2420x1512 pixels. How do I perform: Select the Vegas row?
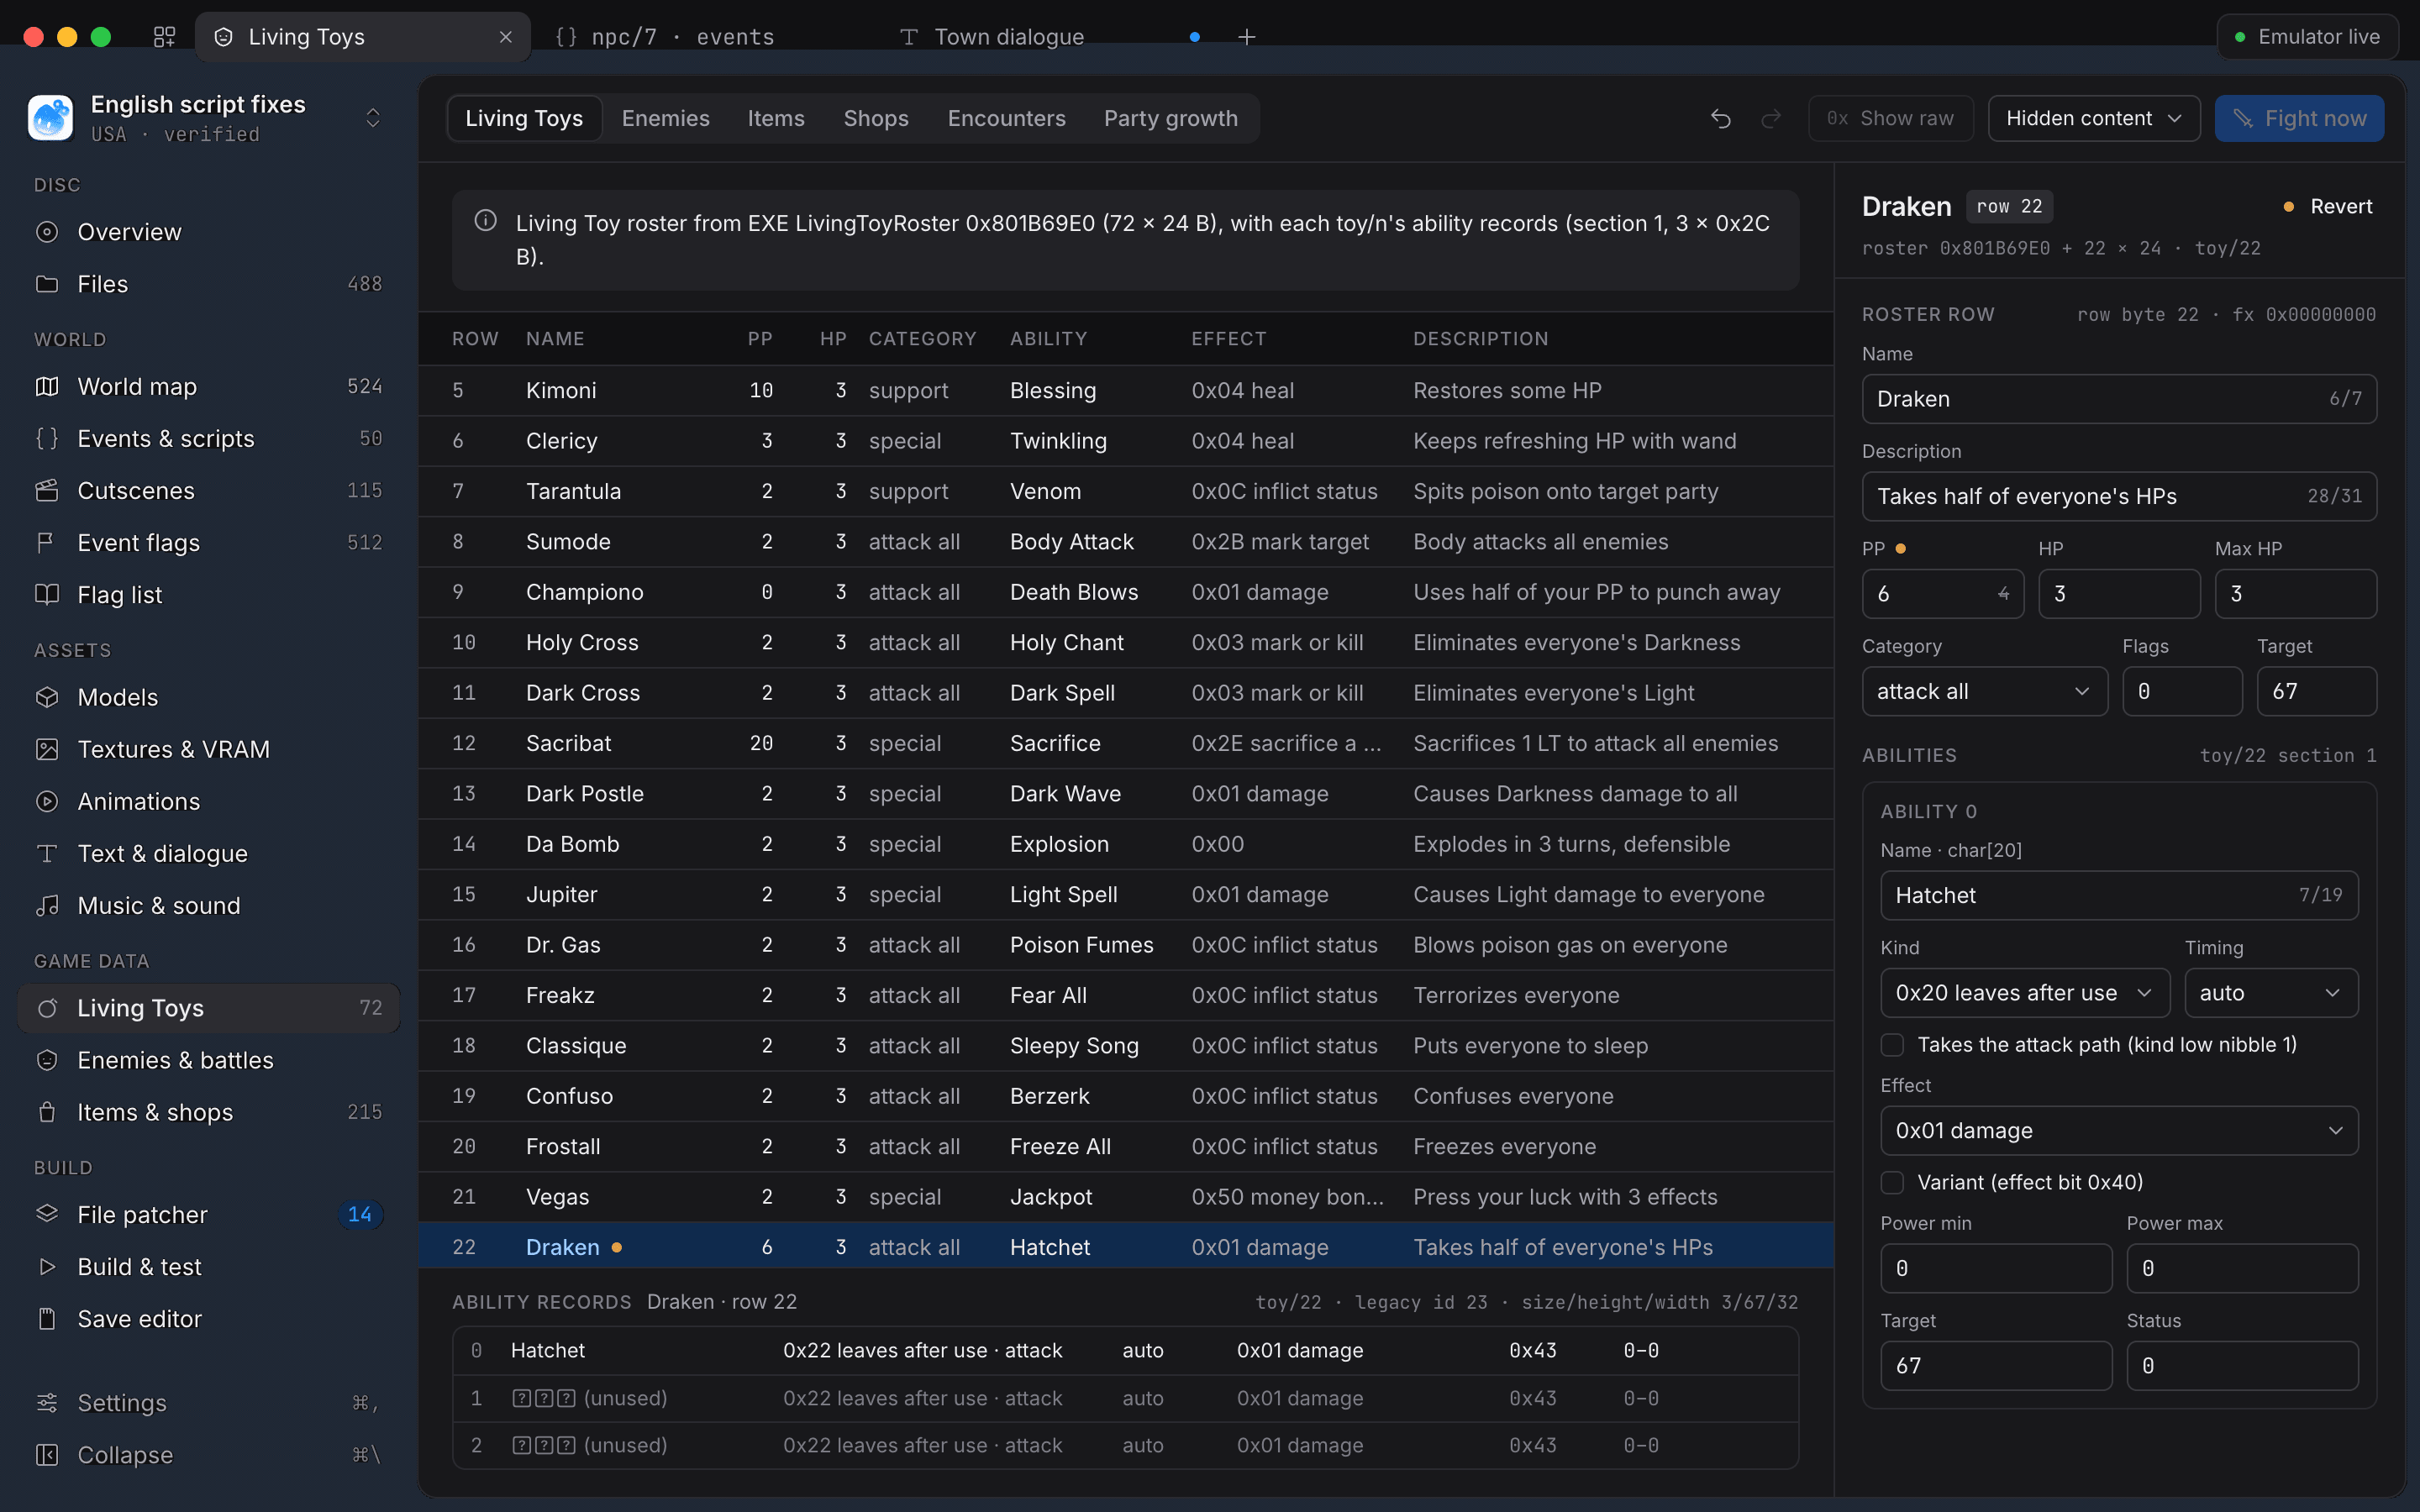coord(1126,1197)
